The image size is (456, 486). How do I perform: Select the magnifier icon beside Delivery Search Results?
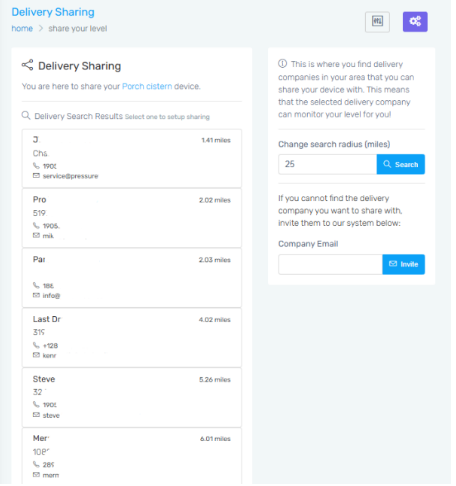(26, 115)
